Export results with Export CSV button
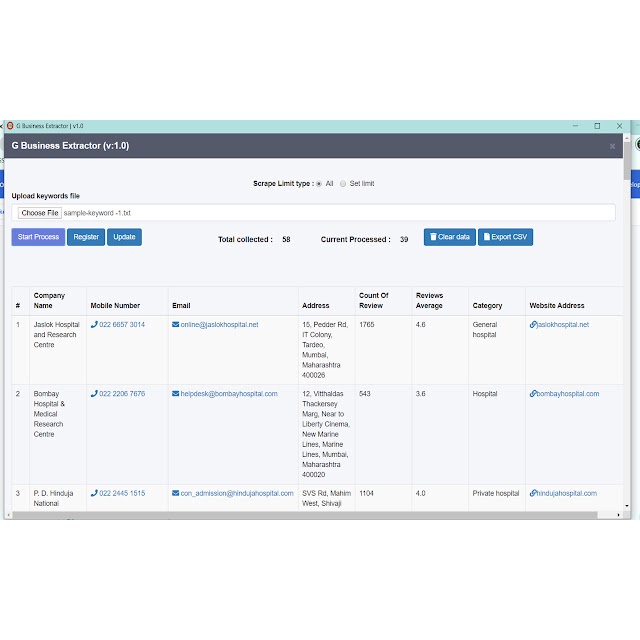 [x=505, y=237]
